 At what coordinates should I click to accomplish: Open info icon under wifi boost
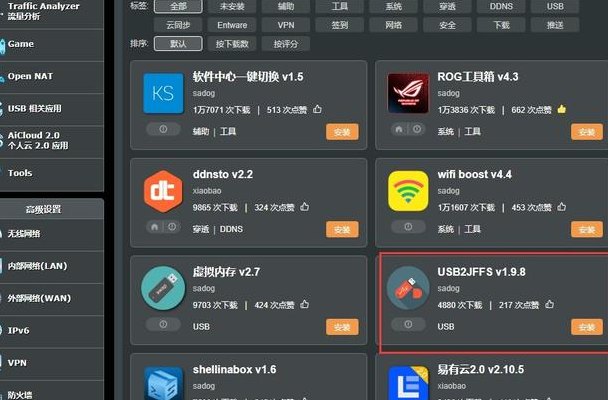click(x=408, y=227)
